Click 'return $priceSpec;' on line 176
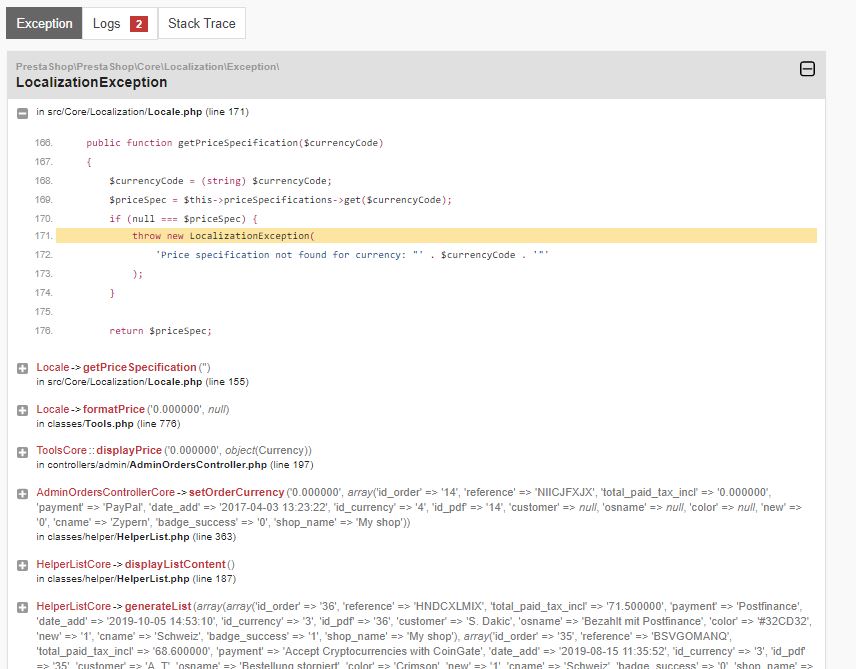Screen dimensions: 856x669 click(x=160, y=331)
